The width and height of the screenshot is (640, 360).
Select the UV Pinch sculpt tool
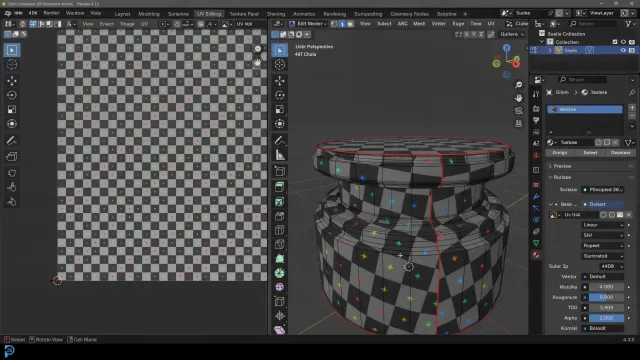coord(12,202)
